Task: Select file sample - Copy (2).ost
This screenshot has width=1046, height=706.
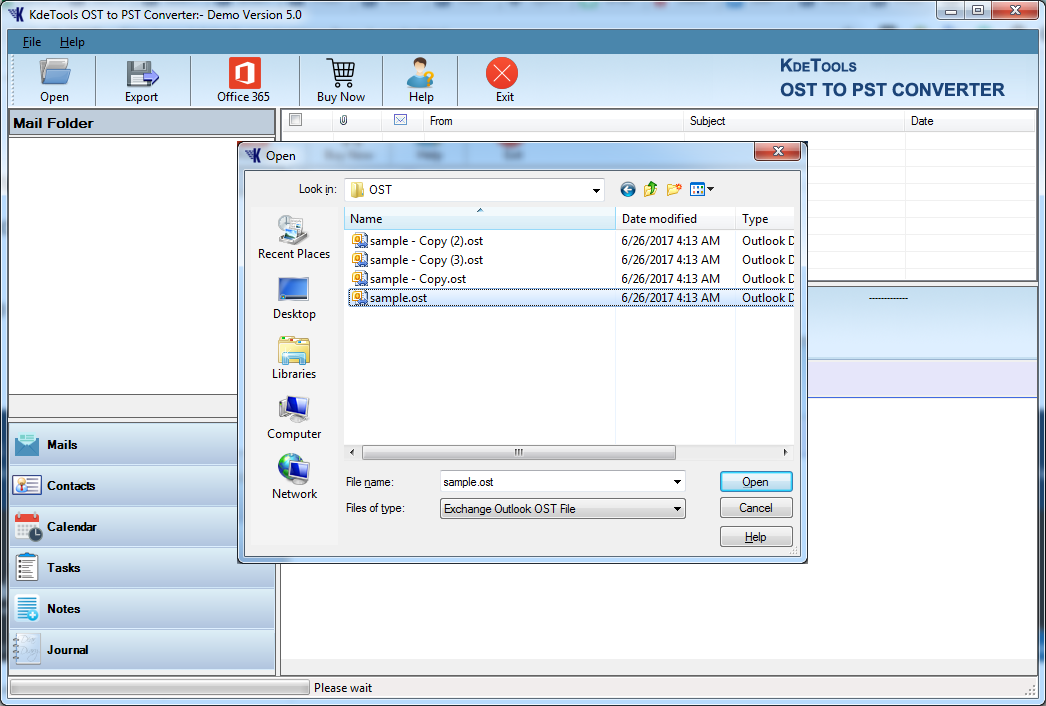Action: (426, 241)
